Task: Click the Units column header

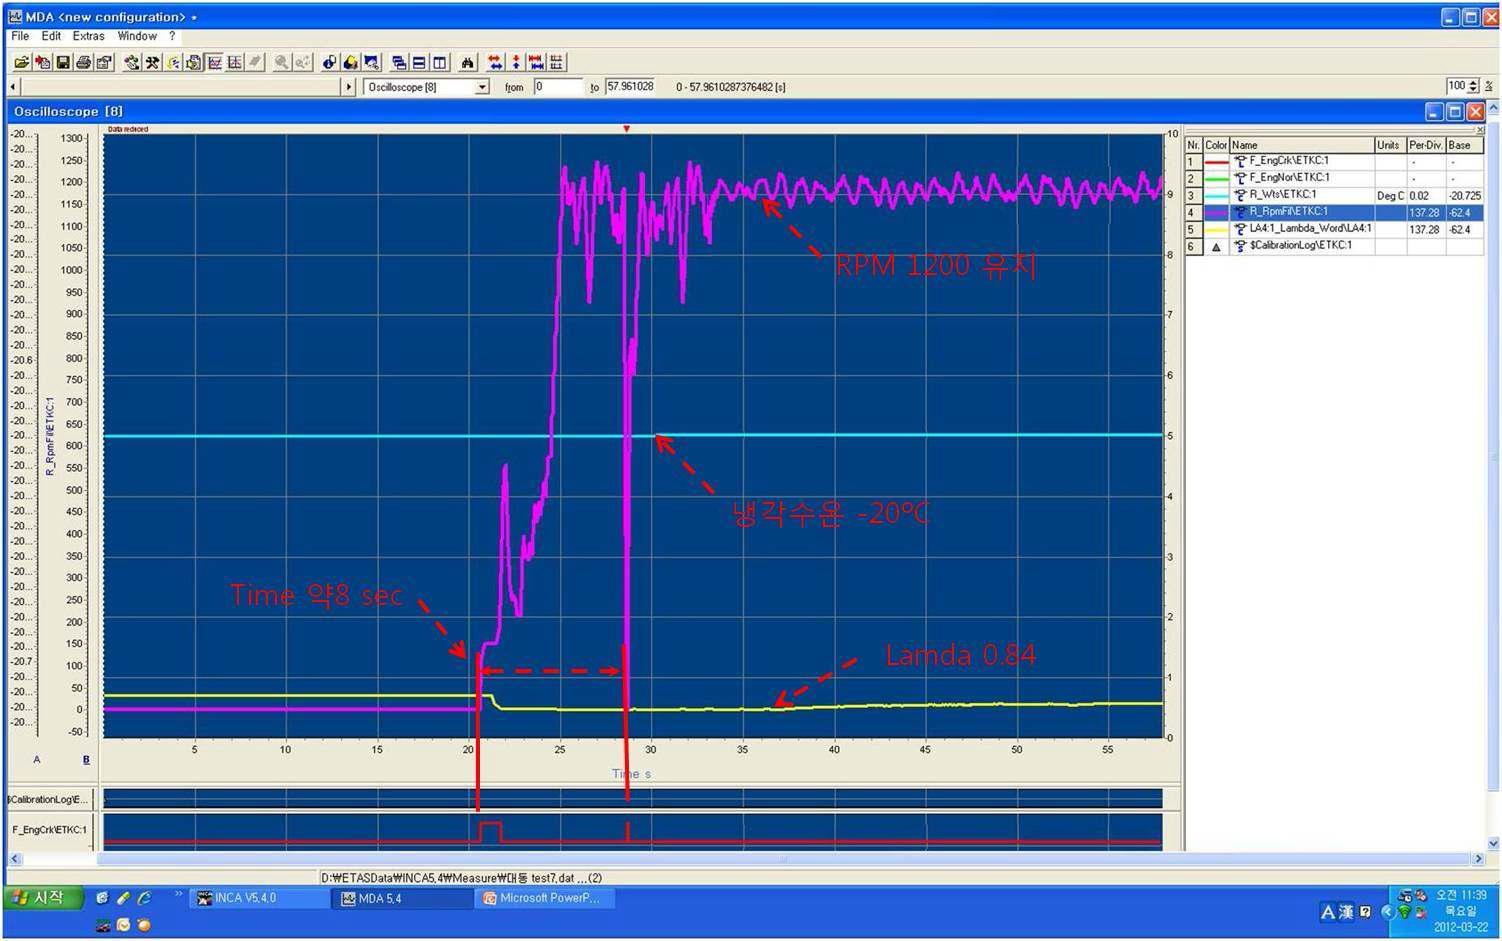Action: click(x=1389, y=145)
